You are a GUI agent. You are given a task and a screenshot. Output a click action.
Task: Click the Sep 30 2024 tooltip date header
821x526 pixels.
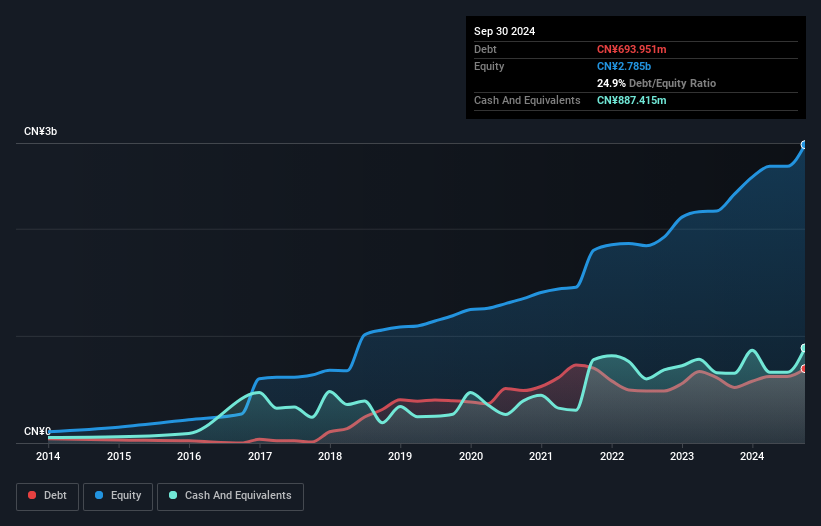[x=504, y=31]
